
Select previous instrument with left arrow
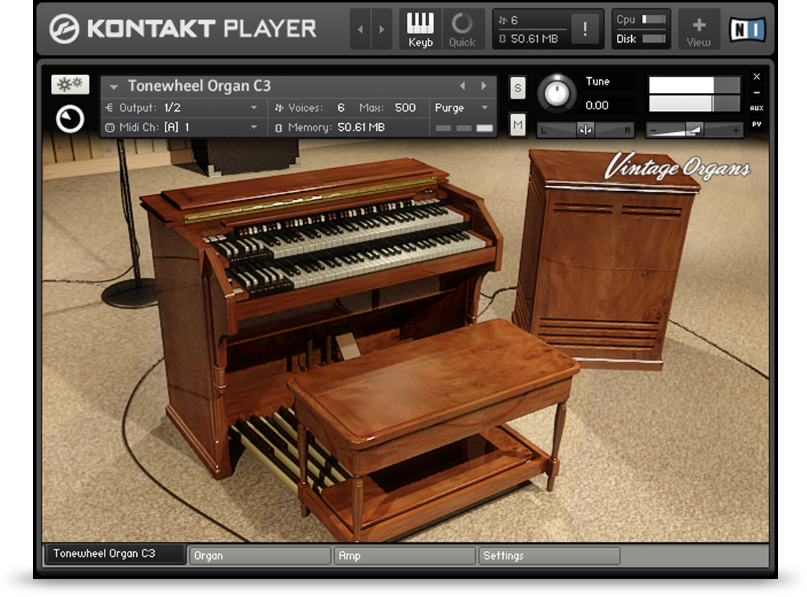(462, 86)
